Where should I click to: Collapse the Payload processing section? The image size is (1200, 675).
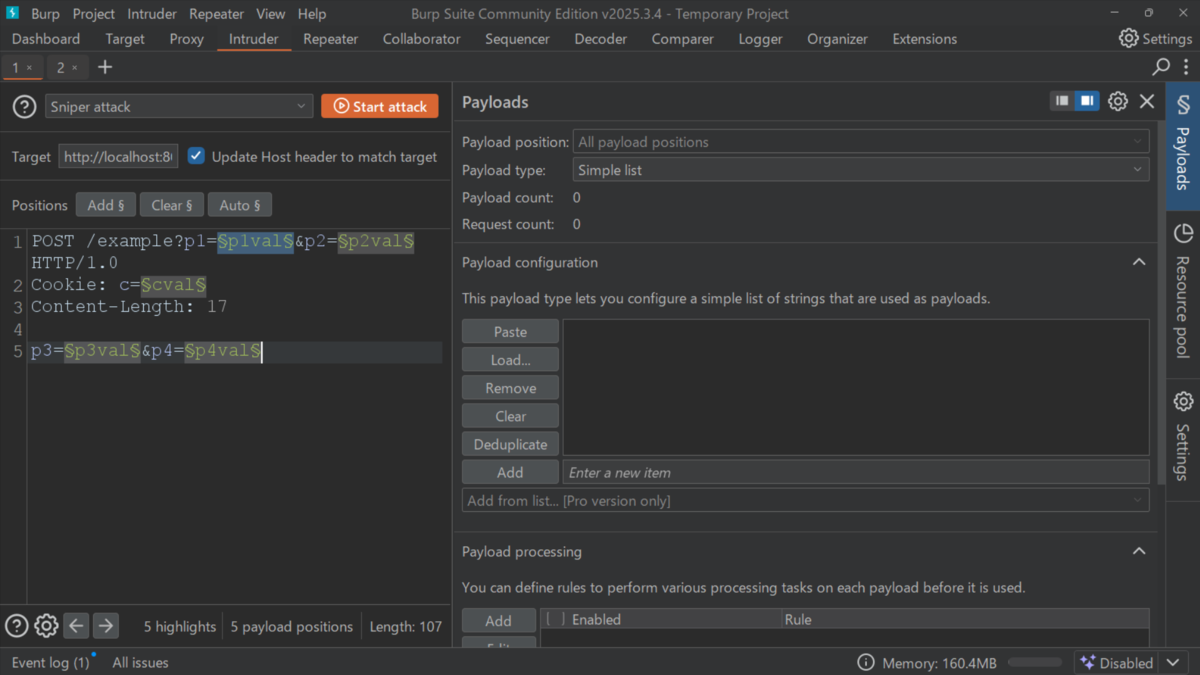coord(1138,551)
